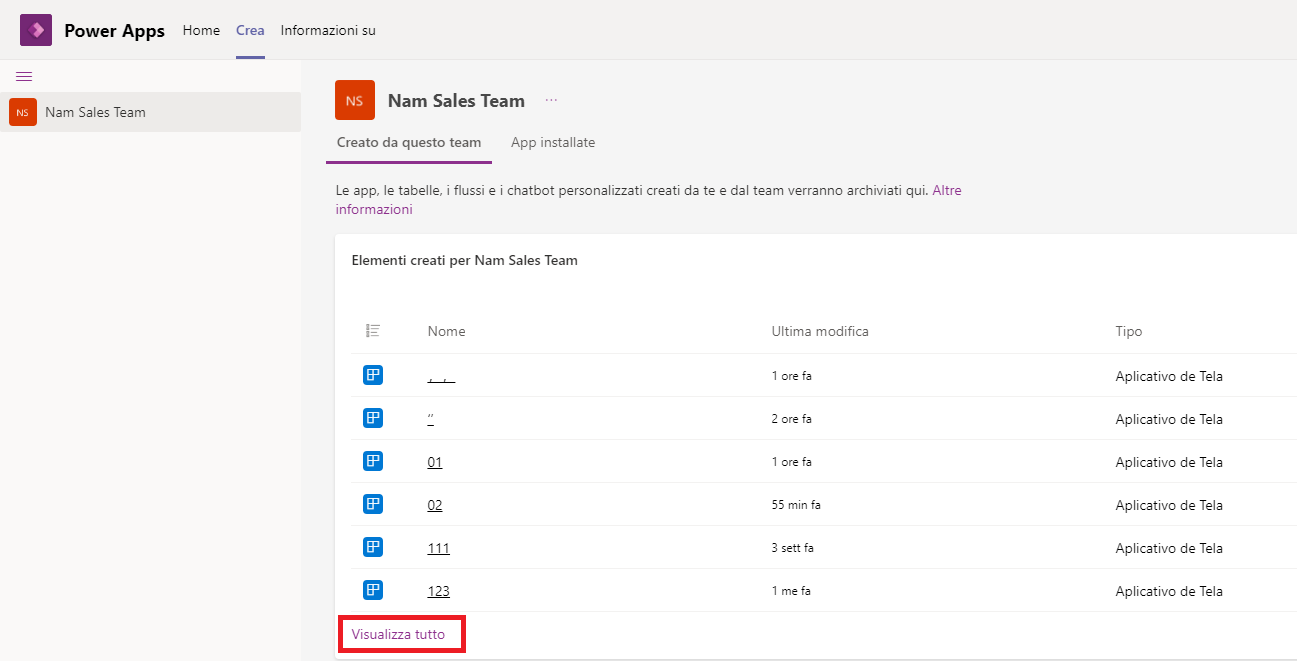Open the app modified 2 ore fa
The height and width of the screenshot is (661, 1297).
(430, 419)
